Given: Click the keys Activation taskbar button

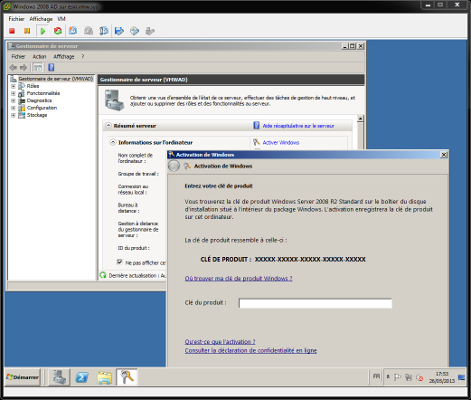Looking at the screenshot, I should (x=127, y=377).
